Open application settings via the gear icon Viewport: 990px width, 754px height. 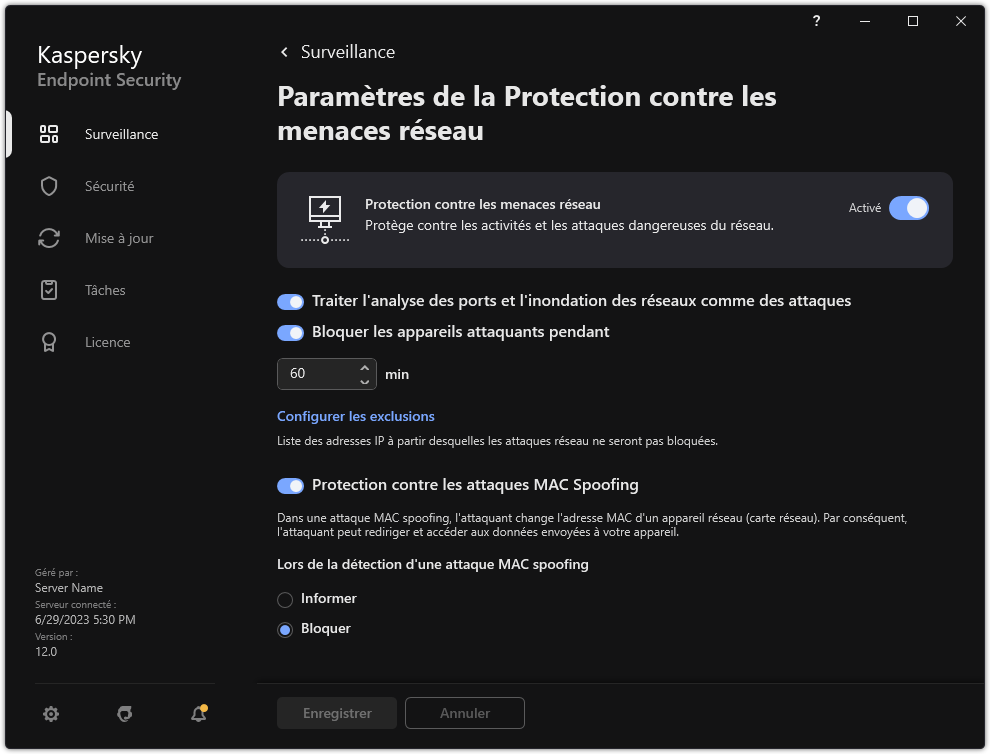pos(51,713)
